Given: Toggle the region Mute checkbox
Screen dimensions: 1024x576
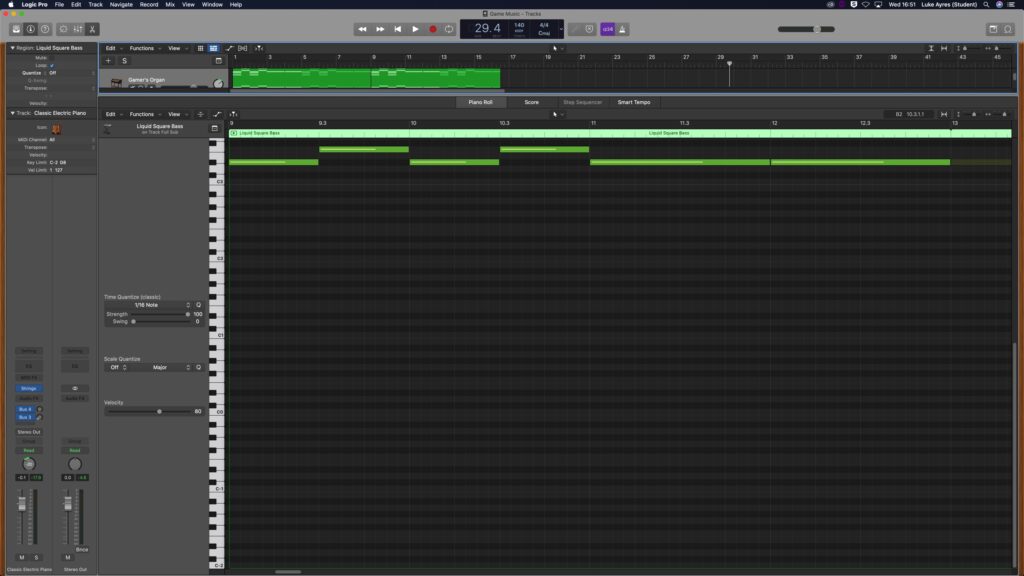Looking at the screenshot, I should click(52, 58).
